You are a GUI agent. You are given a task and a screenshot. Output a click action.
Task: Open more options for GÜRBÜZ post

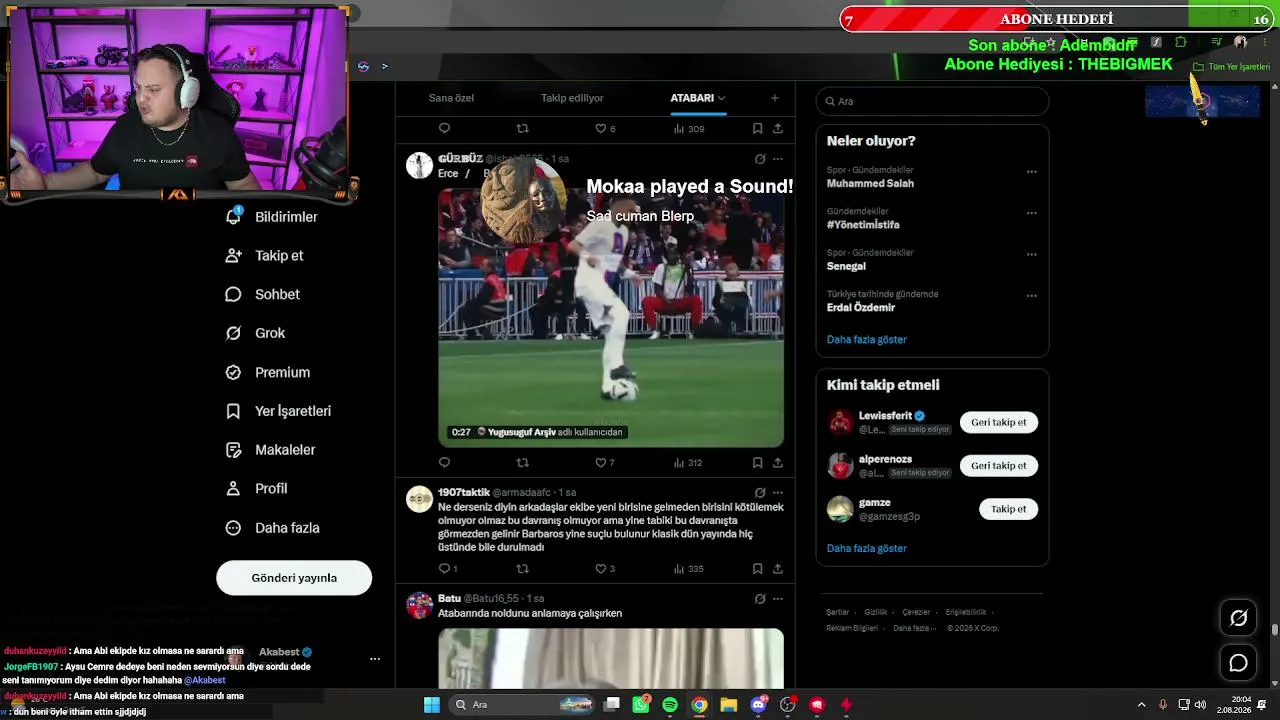[778, 158]
